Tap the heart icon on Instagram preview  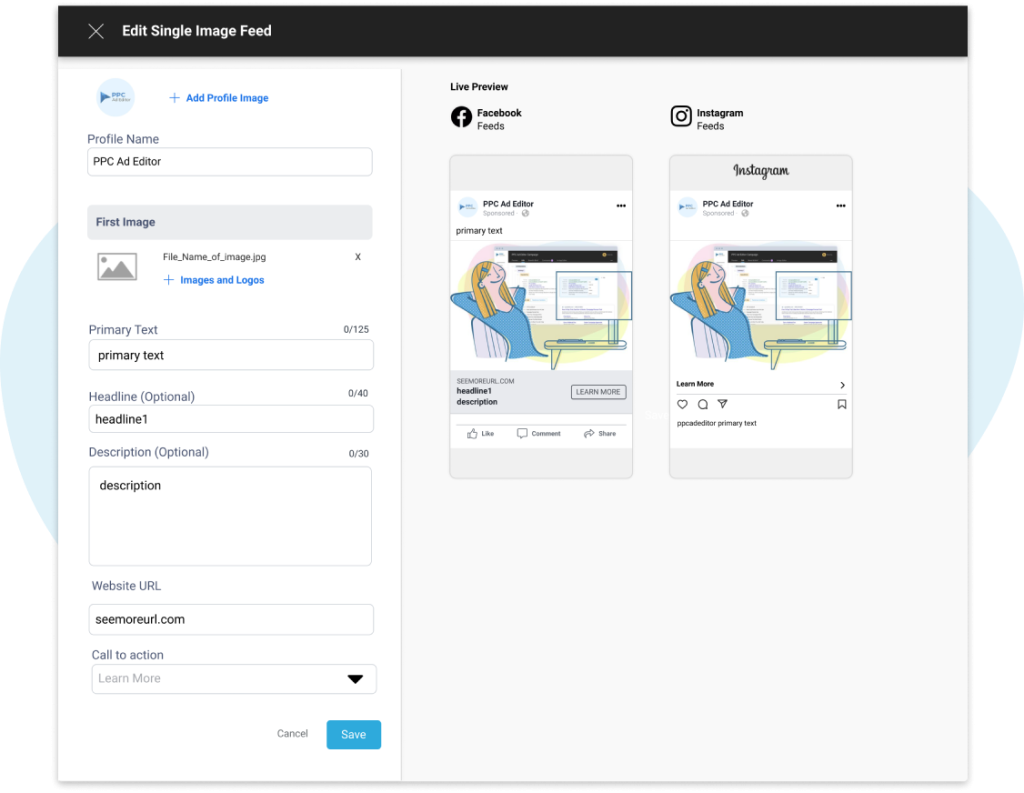[x=682, y=404]
